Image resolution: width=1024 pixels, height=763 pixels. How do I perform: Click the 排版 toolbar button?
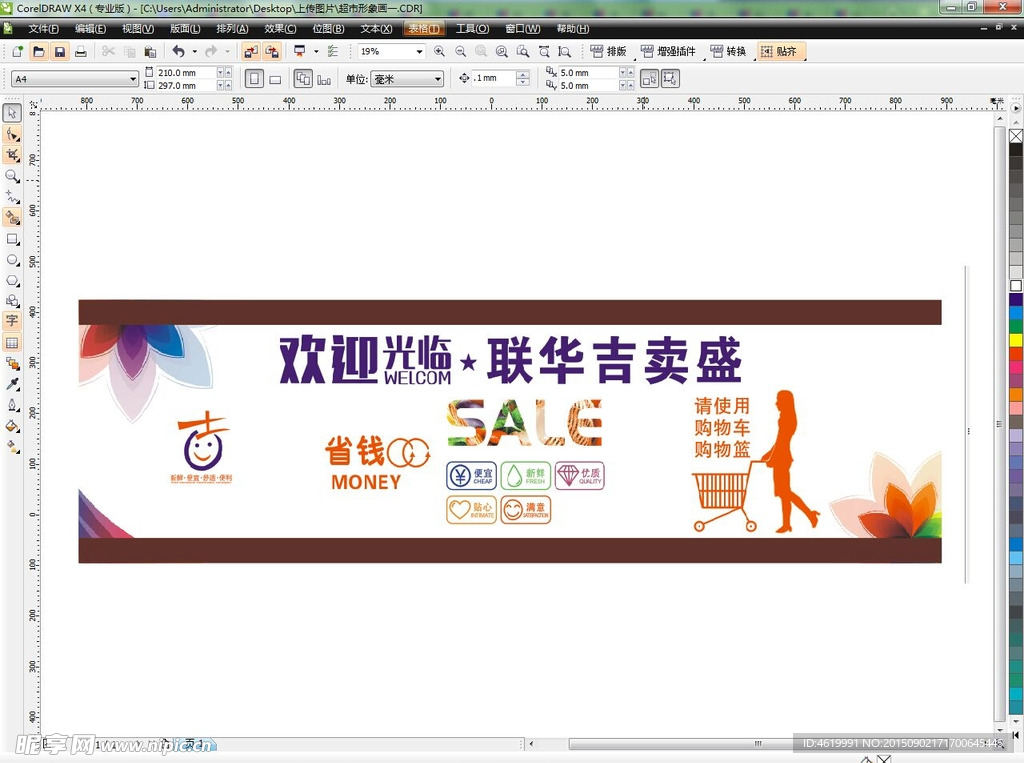[x=608, y=51]
